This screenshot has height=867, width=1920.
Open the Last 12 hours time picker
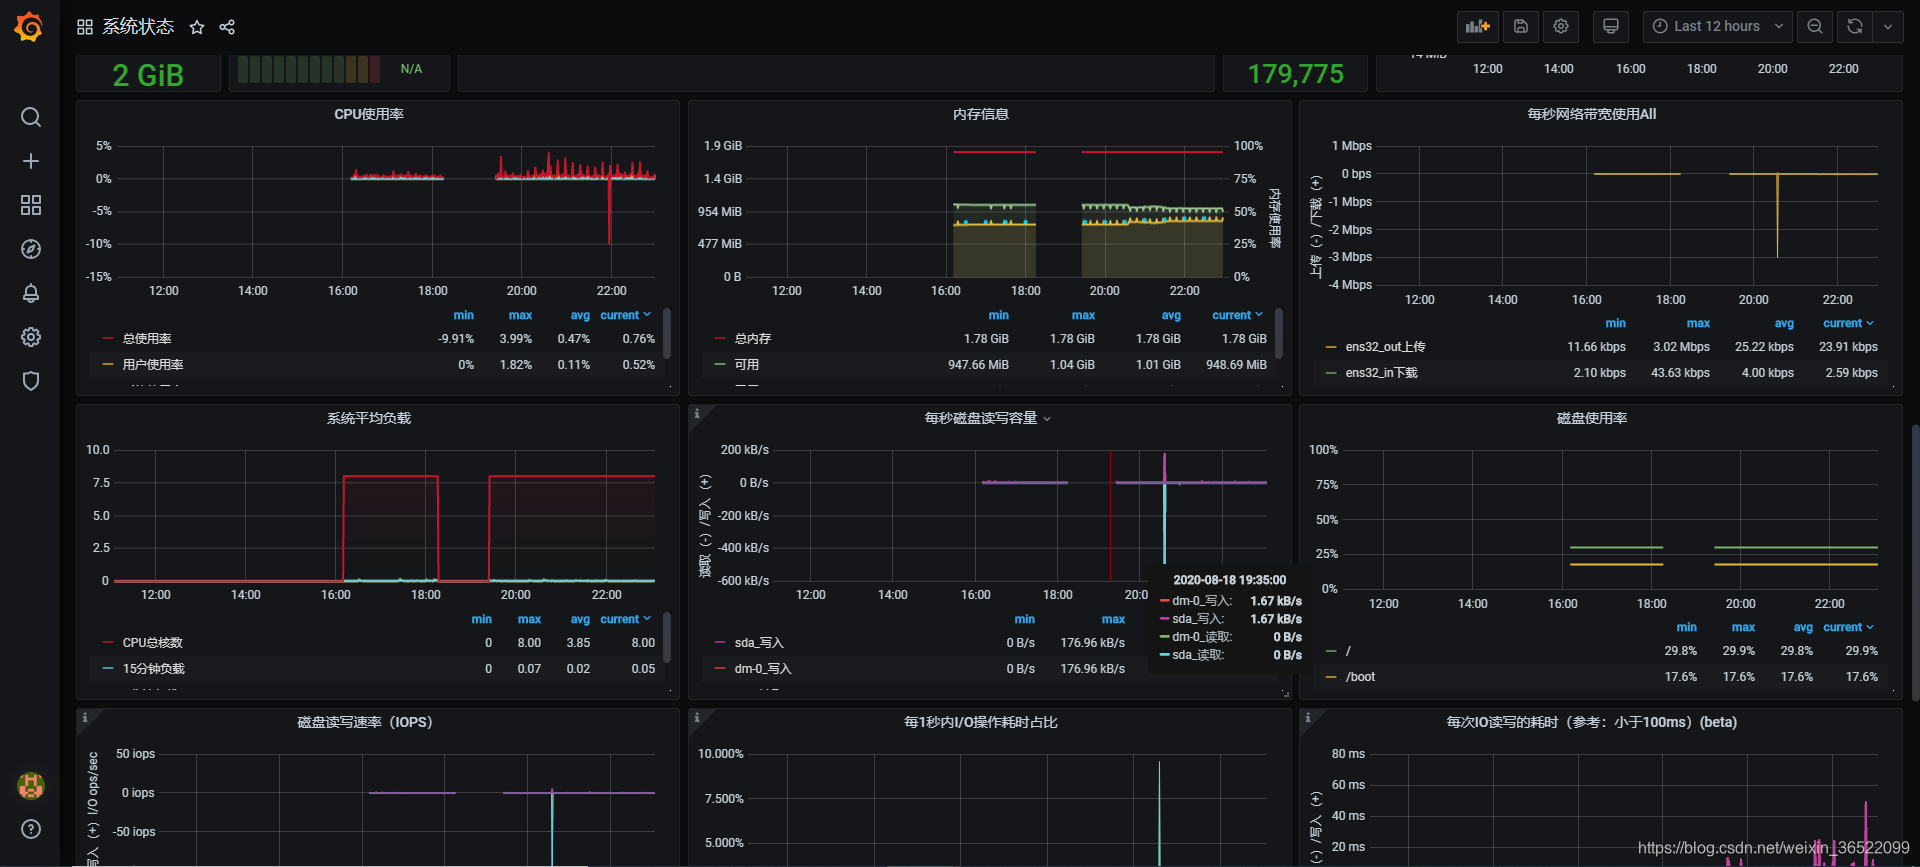(x=1717, y=27)
